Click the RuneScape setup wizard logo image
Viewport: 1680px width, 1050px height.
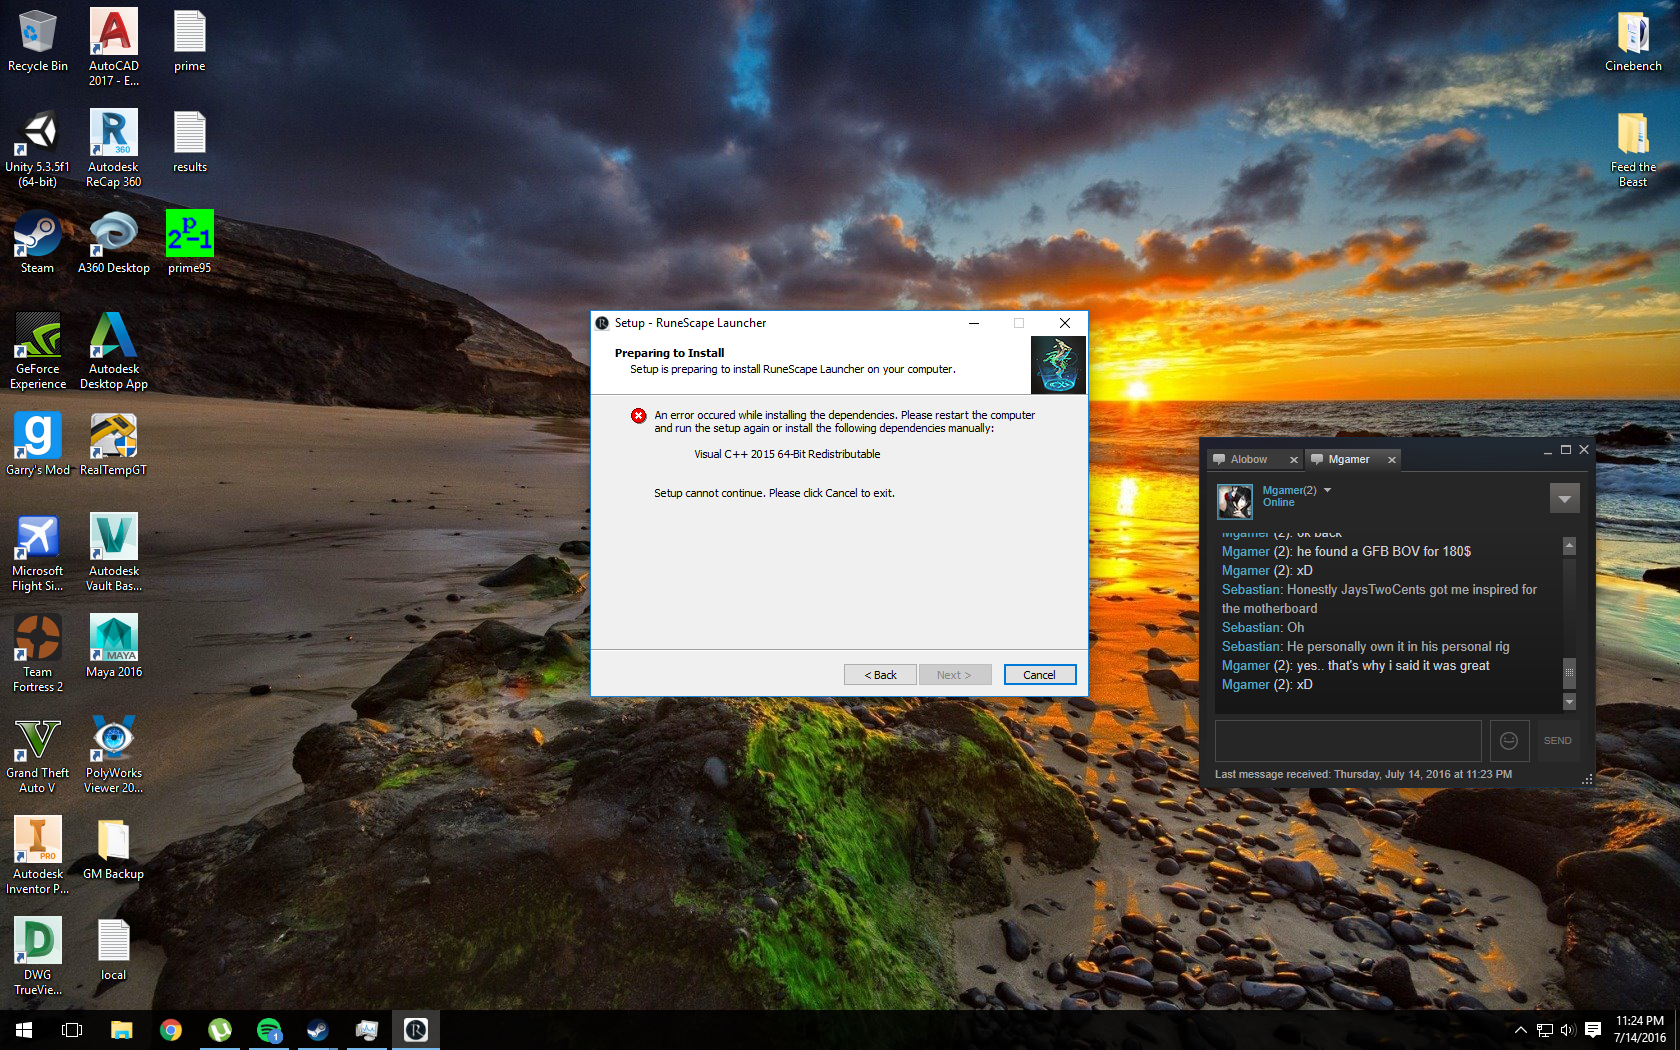pos(1058,365)
